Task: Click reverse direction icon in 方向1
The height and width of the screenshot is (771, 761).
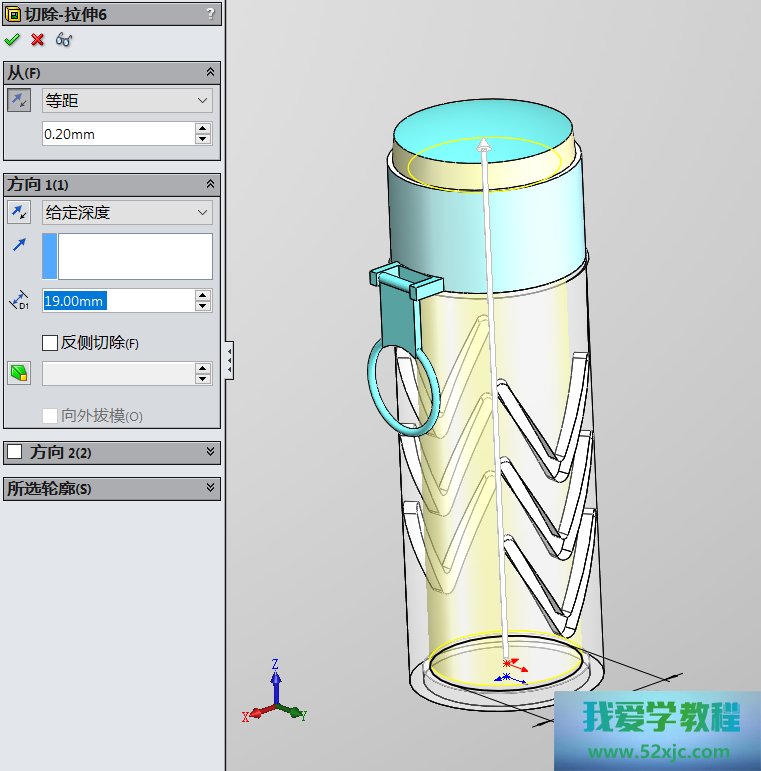Action: point(19,212)
